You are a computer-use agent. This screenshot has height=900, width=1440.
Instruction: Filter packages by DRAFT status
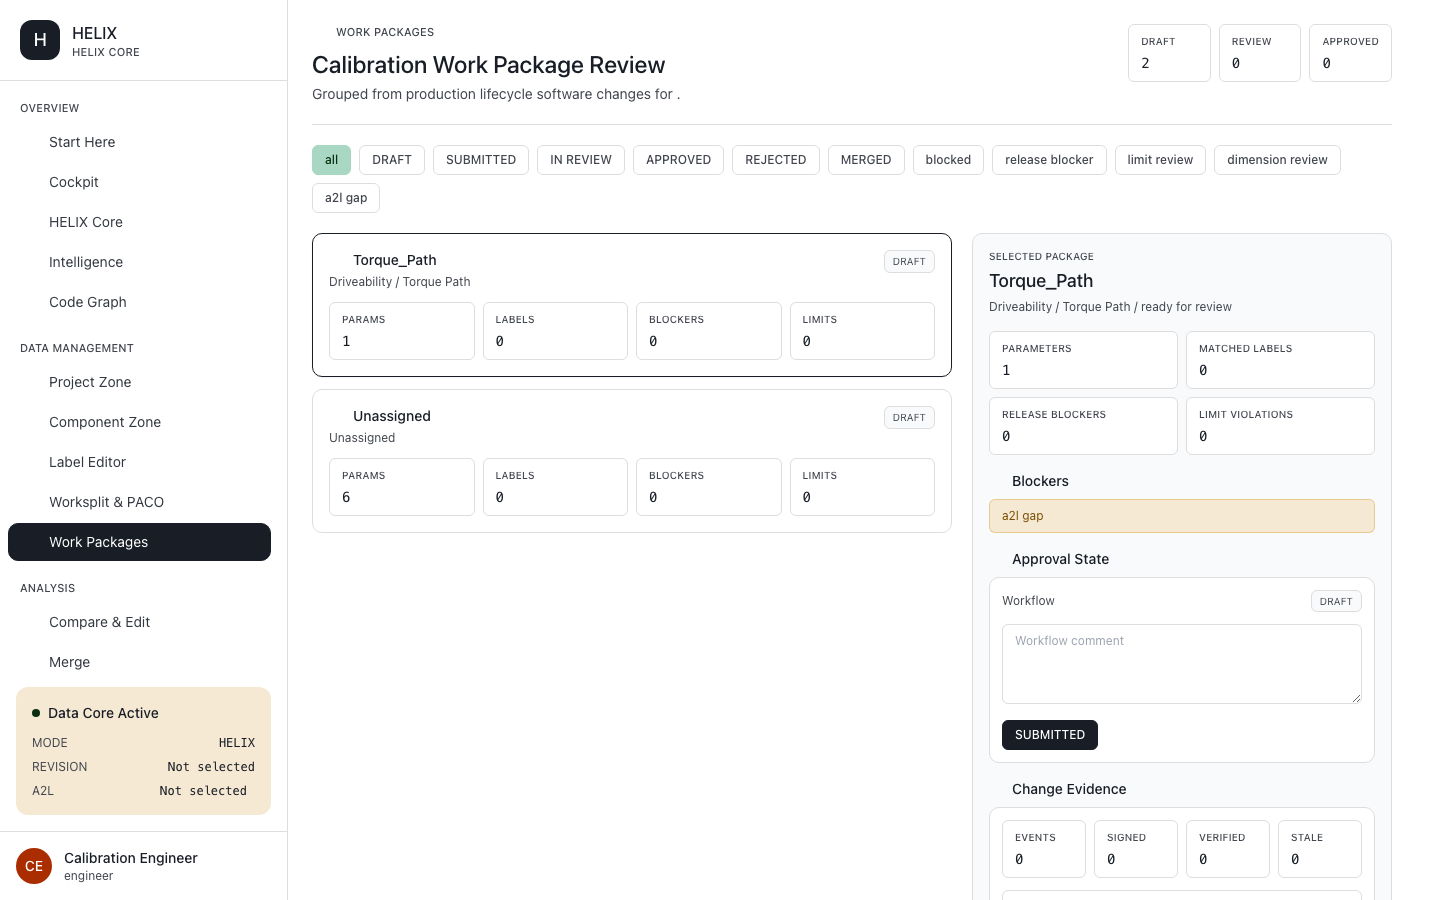pyautogui.click(x=392, y=160)
